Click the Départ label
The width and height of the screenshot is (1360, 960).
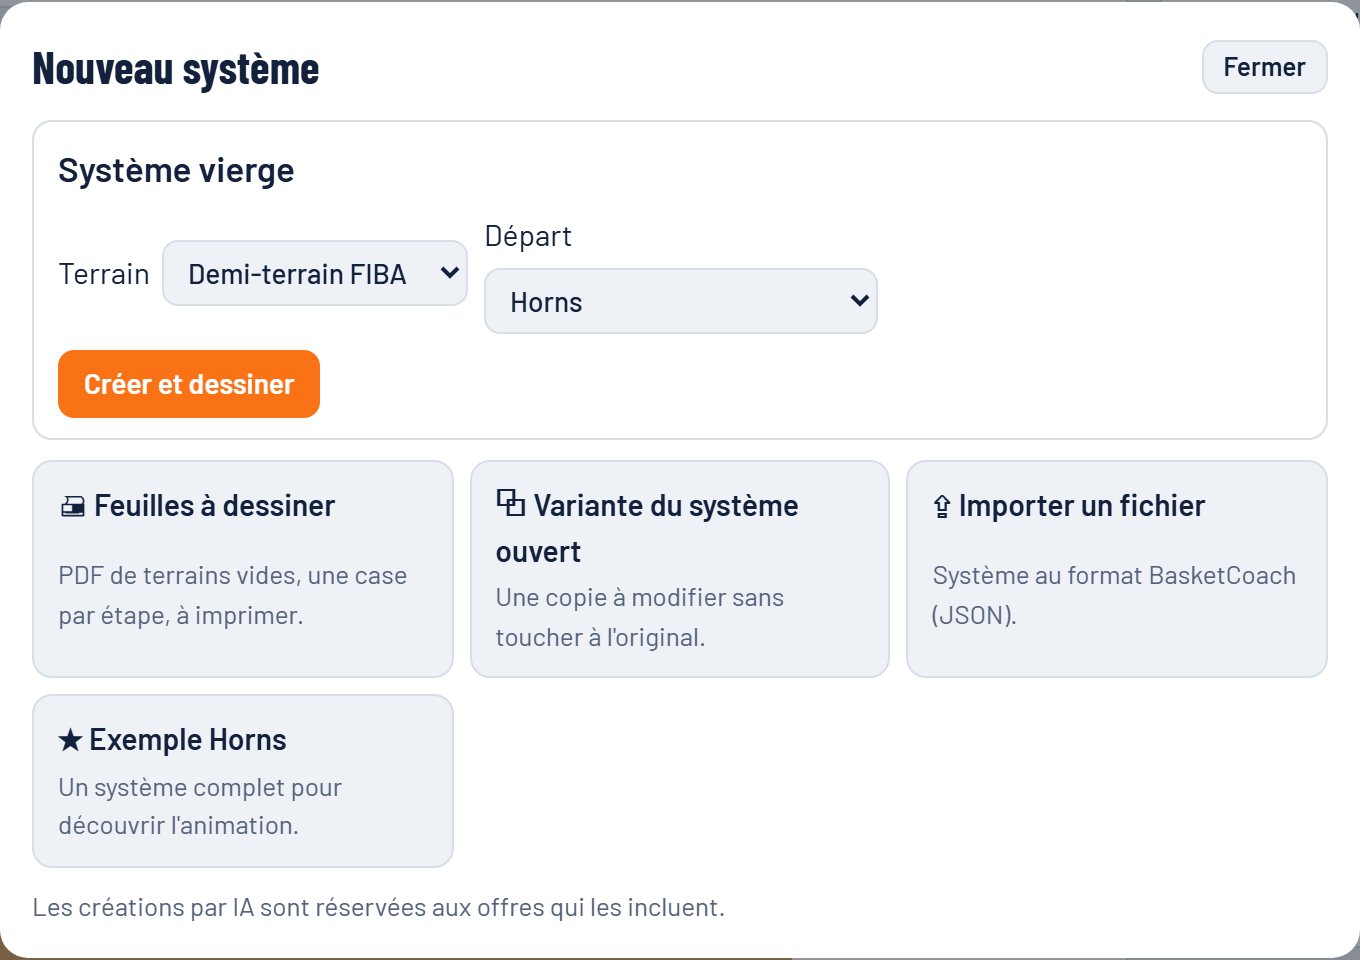528,236
